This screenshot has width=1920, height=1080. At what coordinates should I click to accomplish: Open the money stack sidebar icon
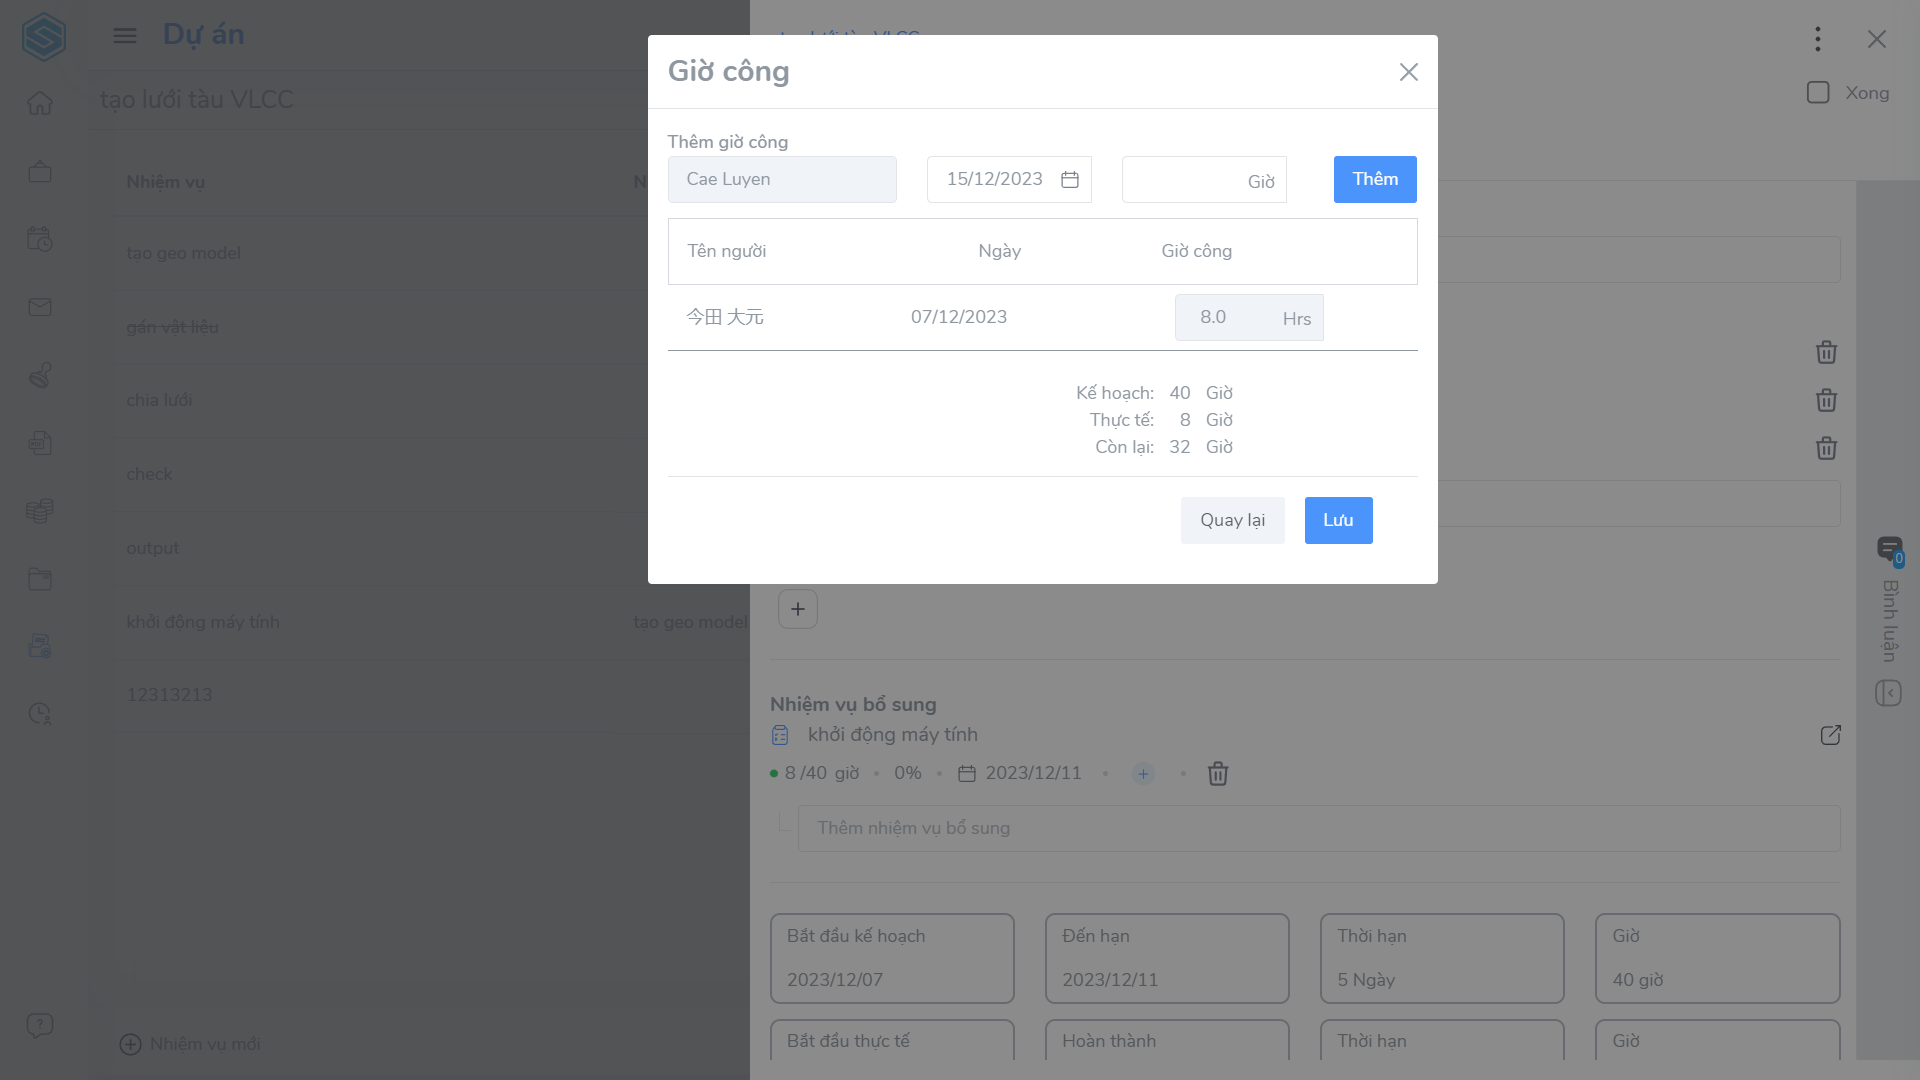click(40, 511)
